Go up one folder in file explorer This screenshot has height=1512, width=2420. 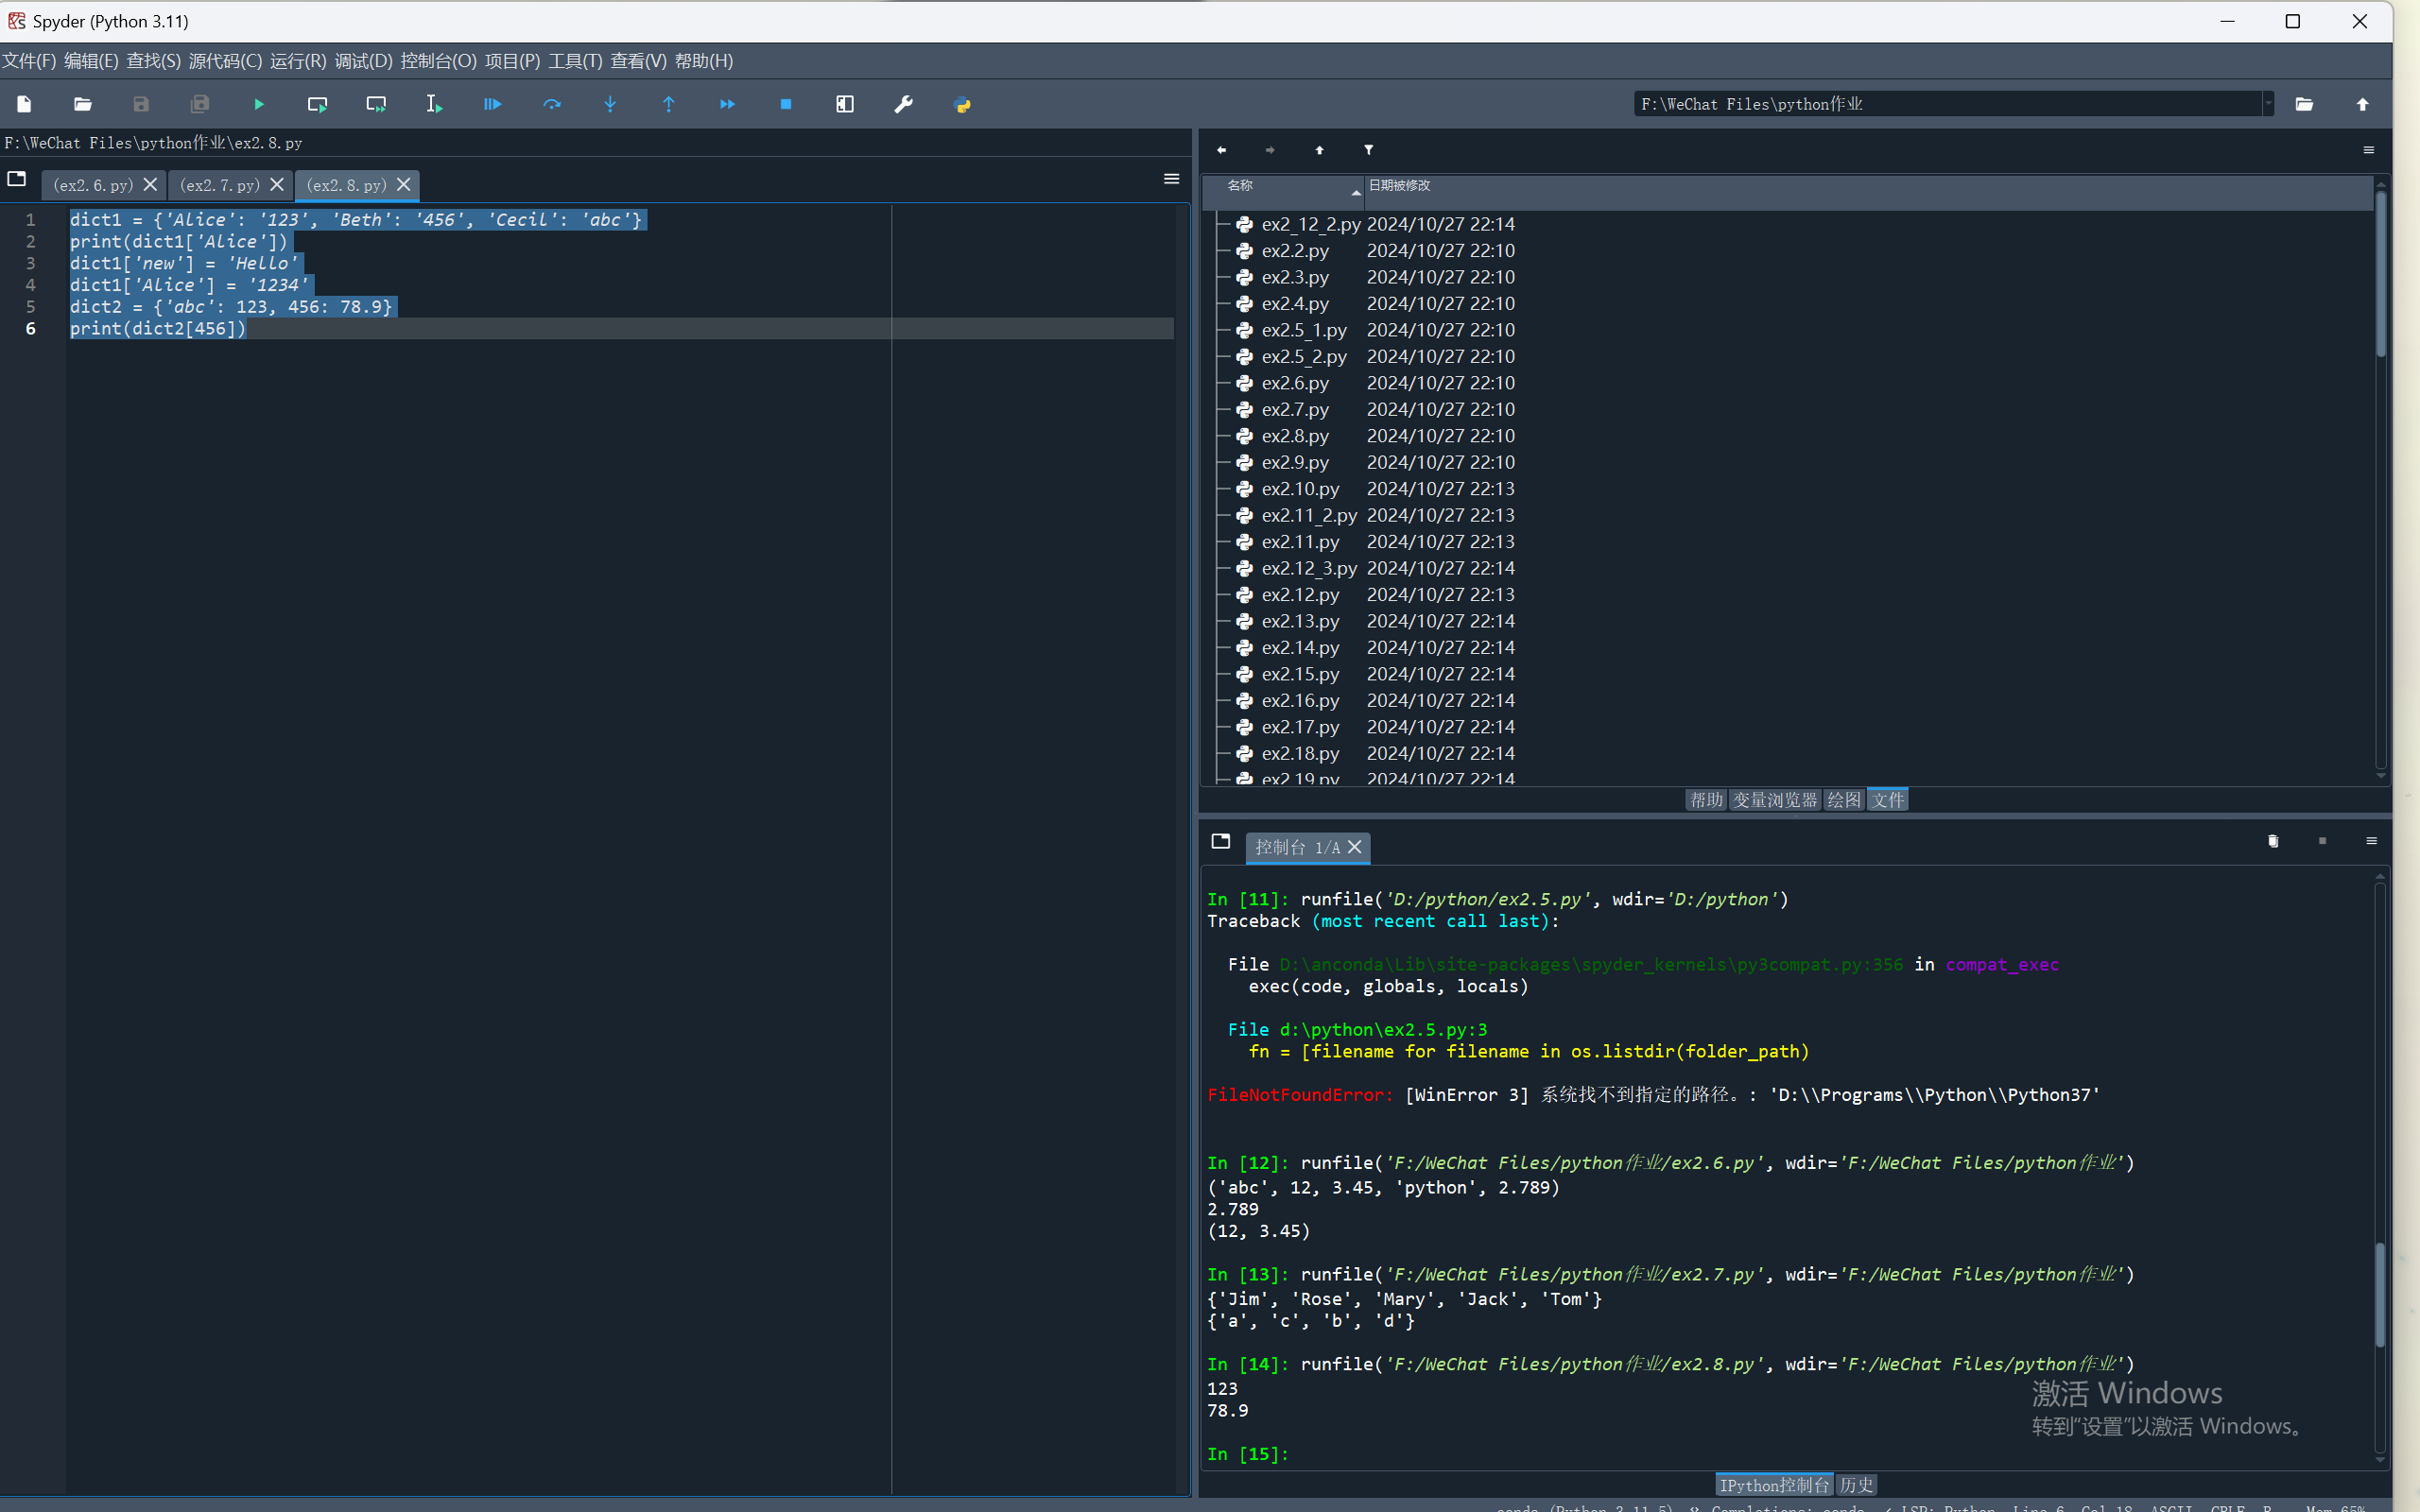(x=1319, y=150)
